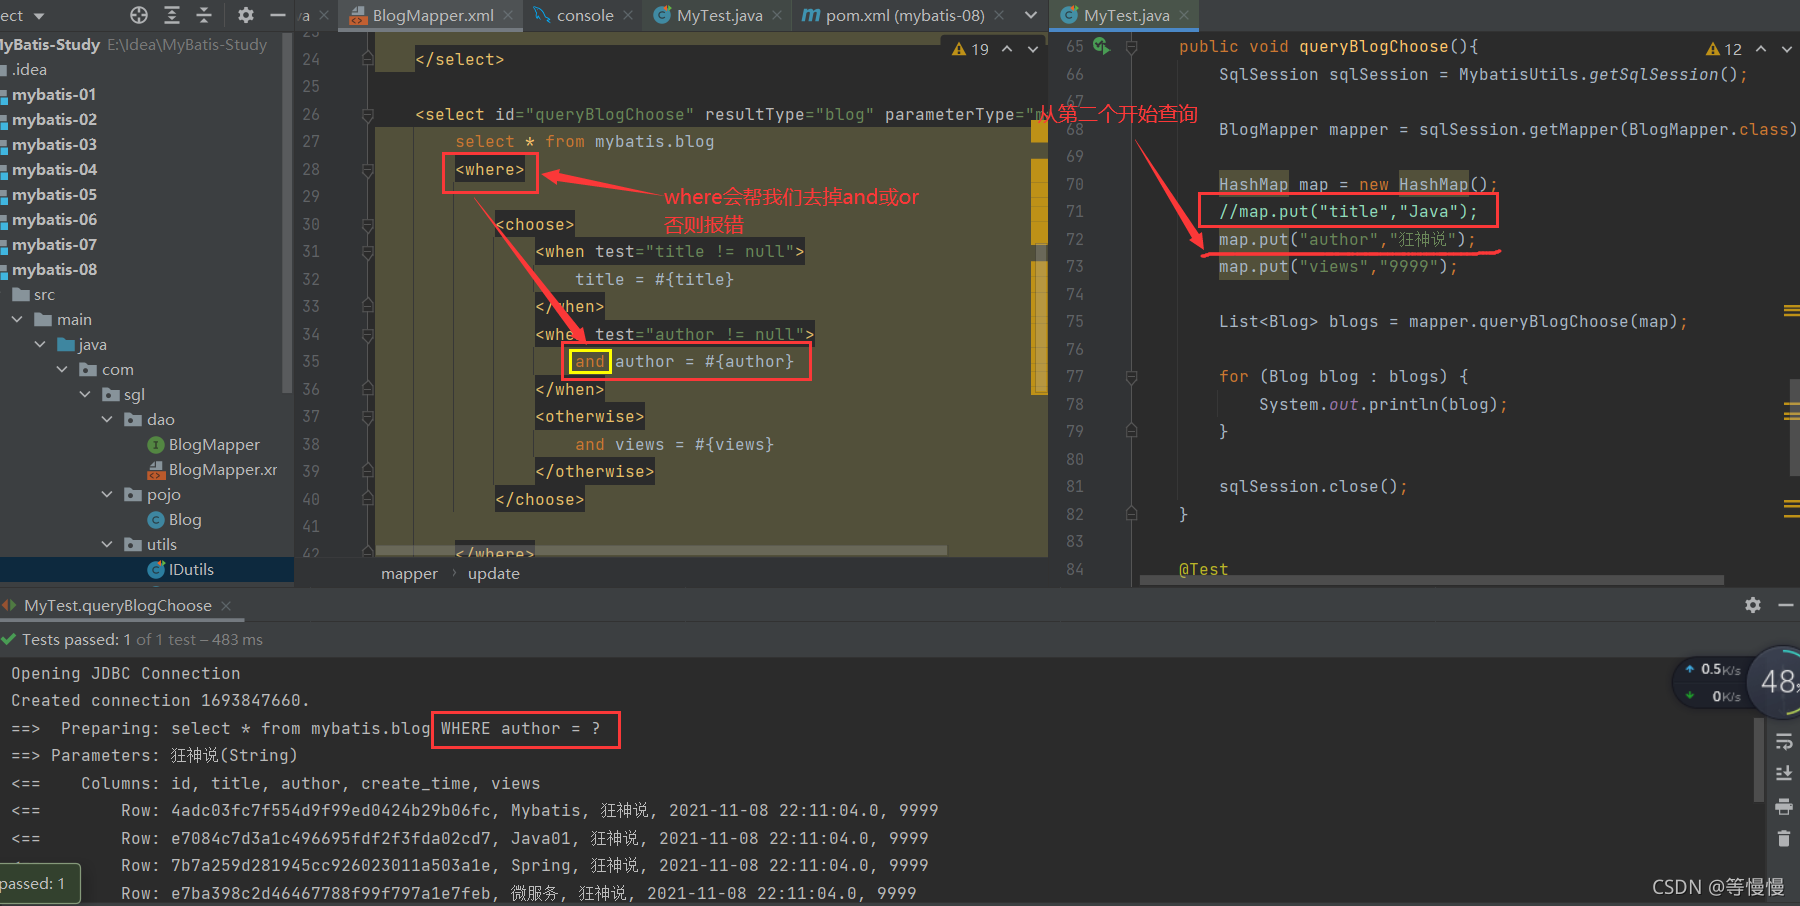Click the network speed floating widget
This screenshot has width=1800, height=906.
click(x=1736, y=683)
